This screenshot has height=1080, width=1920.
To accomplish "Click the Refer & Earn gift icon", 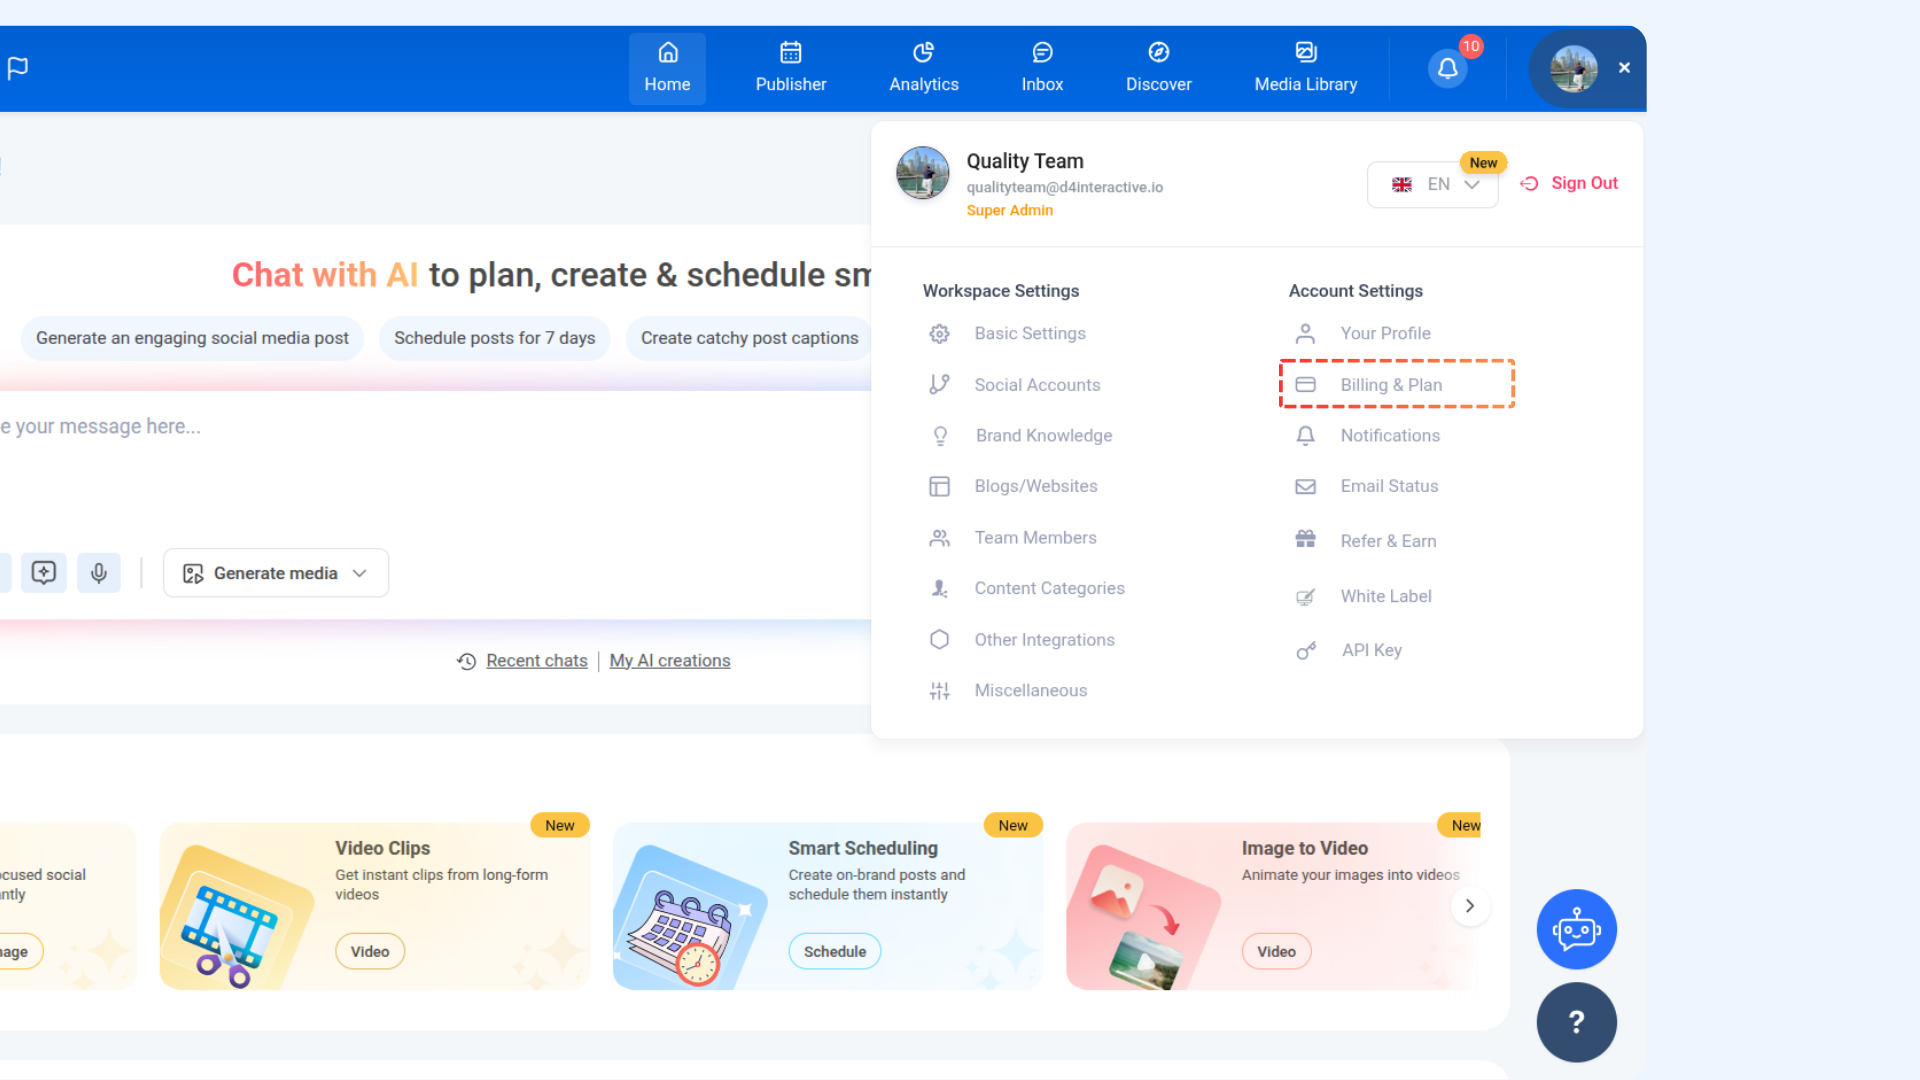I will pos(1305,539).
